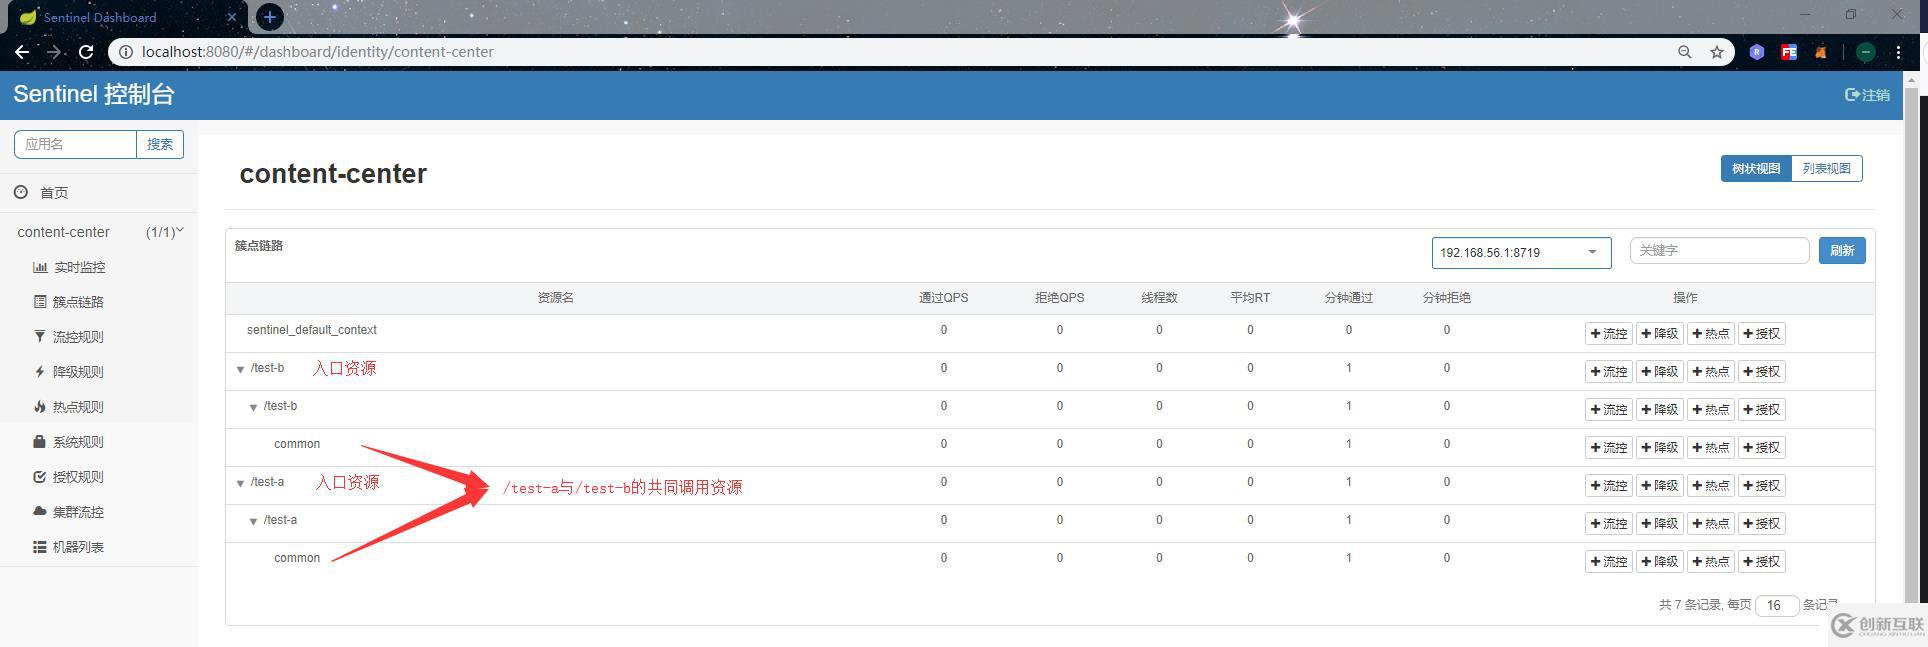Screen dimensions: 1928x647
Task: Collapse the nested /test-b child row
Action: (x=253, y=407)
